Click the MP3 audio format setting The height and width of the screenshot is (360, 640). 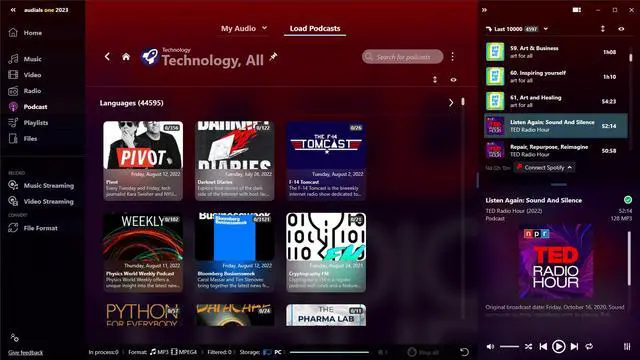pyautogui.click(x=159, y=352)
